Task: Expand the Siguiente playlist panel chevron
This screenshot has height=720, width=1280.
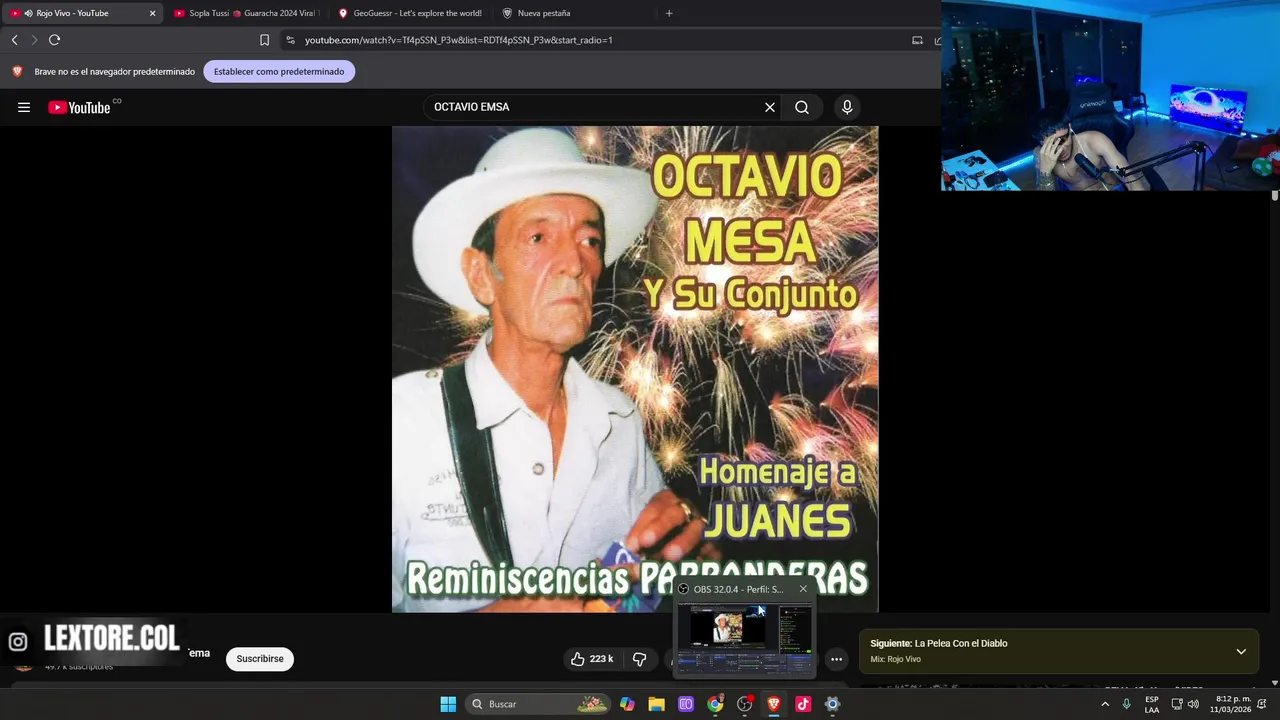Action: pyautogui.click(x=1241, y=651)
